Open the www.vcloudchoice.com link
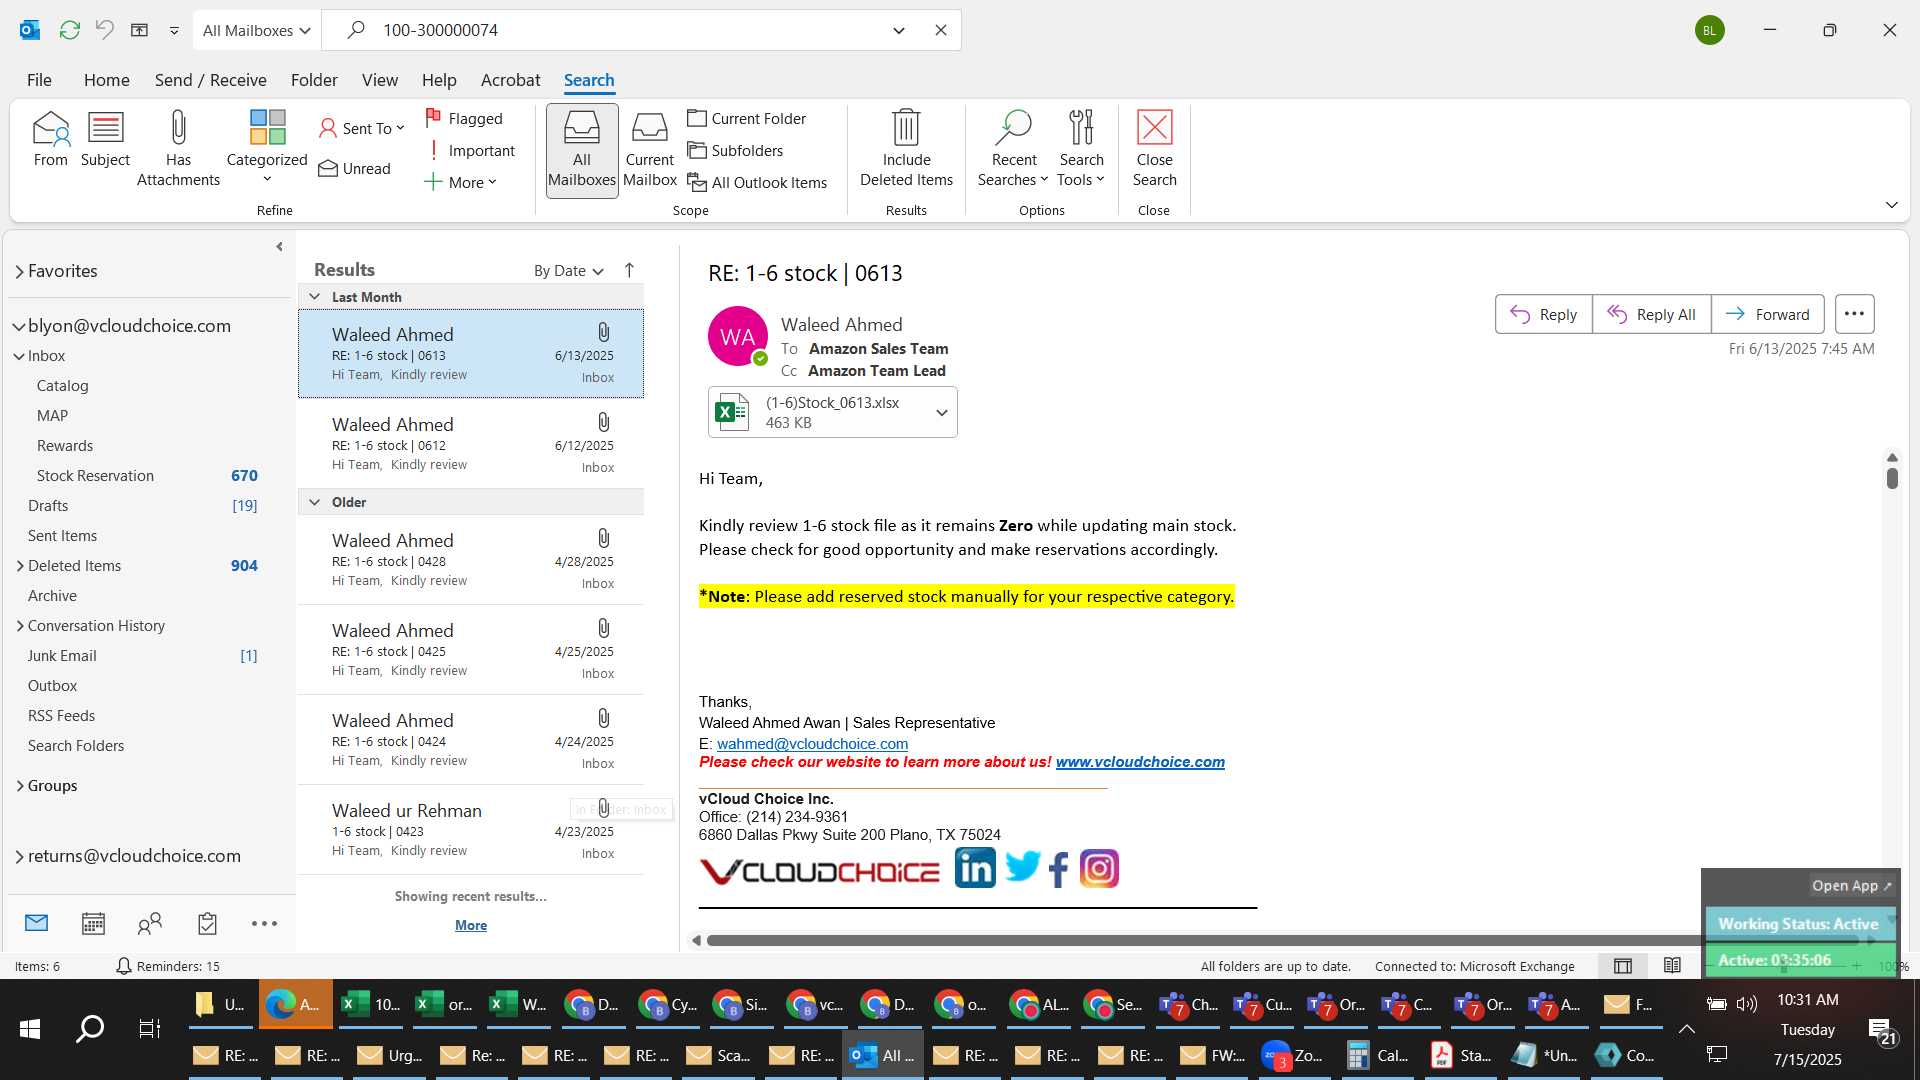The height and width of the screenshot is (1080, 1920). click(x=1140, y=762)
